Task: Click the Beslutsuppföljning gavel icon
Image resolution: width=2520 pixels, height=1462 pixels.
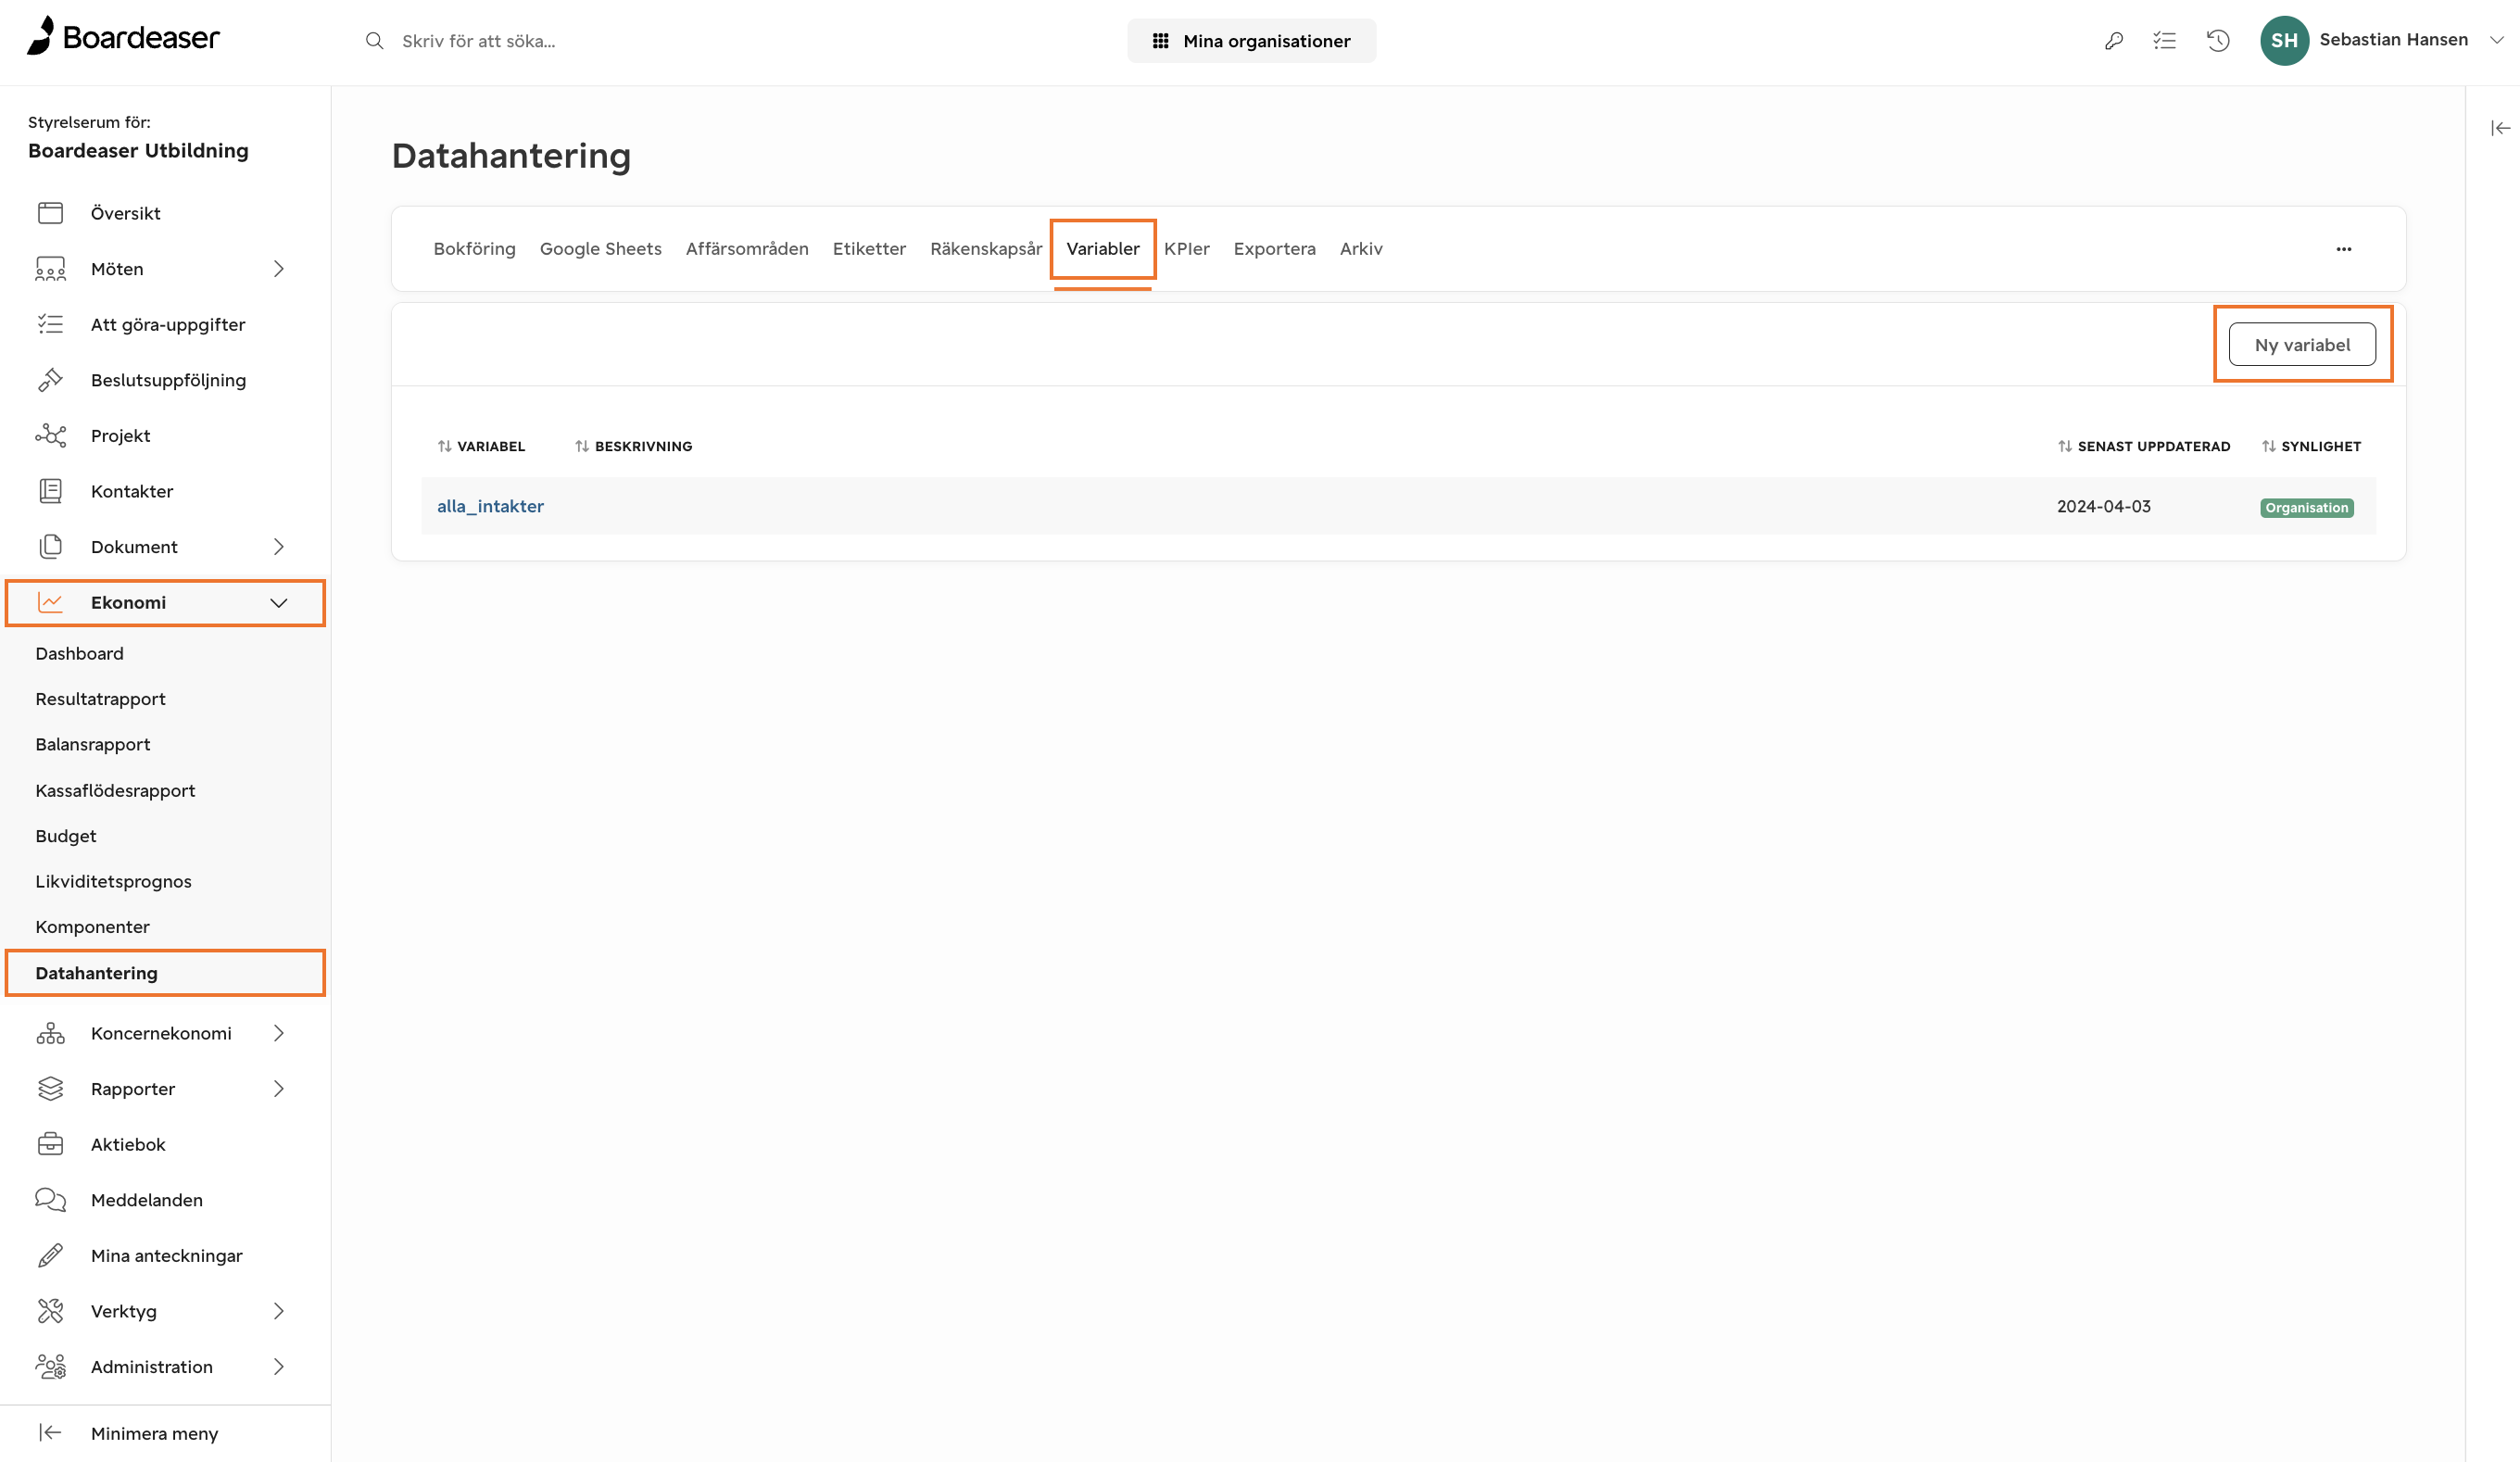Action: [x=51, y=380]
